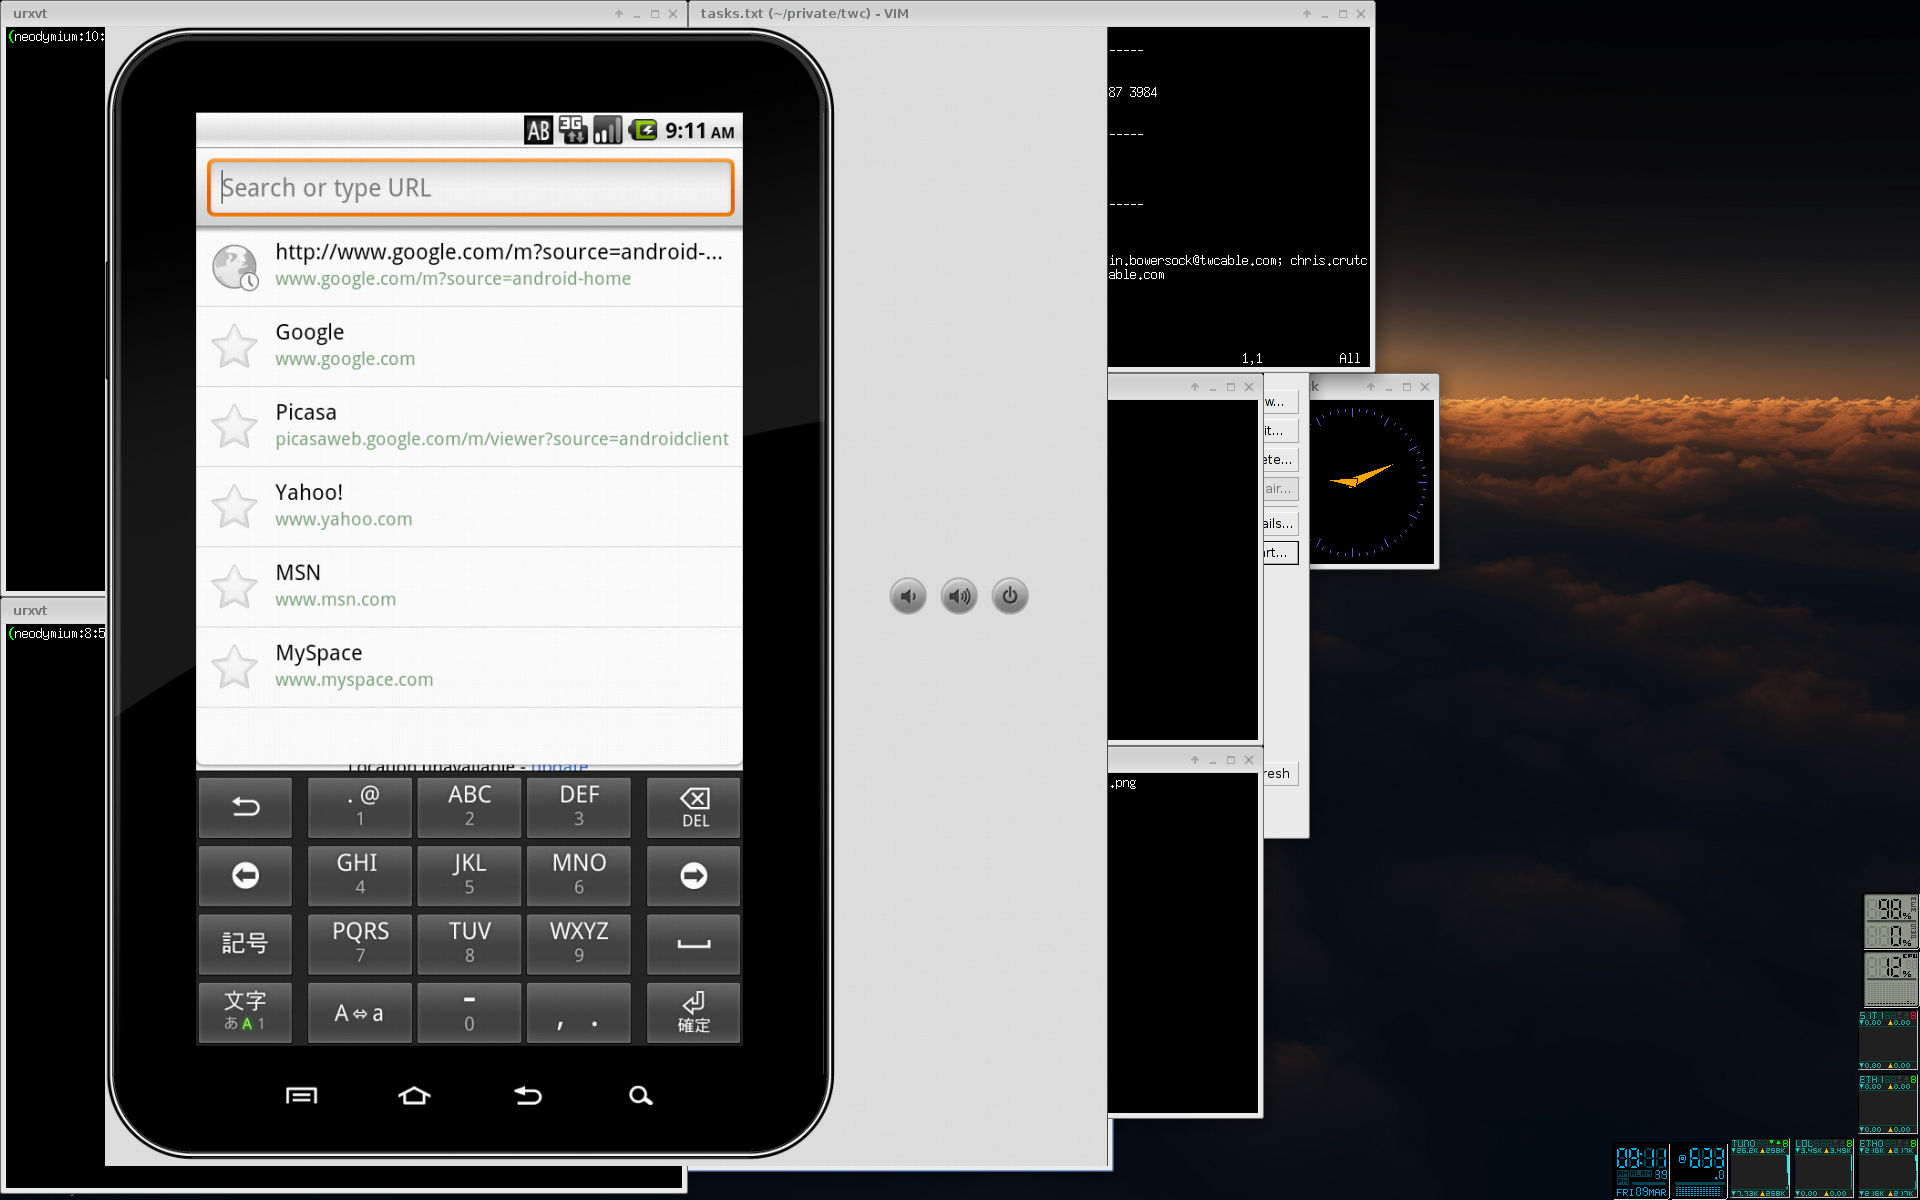Click the '1,1' cursor position in VIM
The height and width of the screenshot is (1200, 1920).
coord(1252,358)
